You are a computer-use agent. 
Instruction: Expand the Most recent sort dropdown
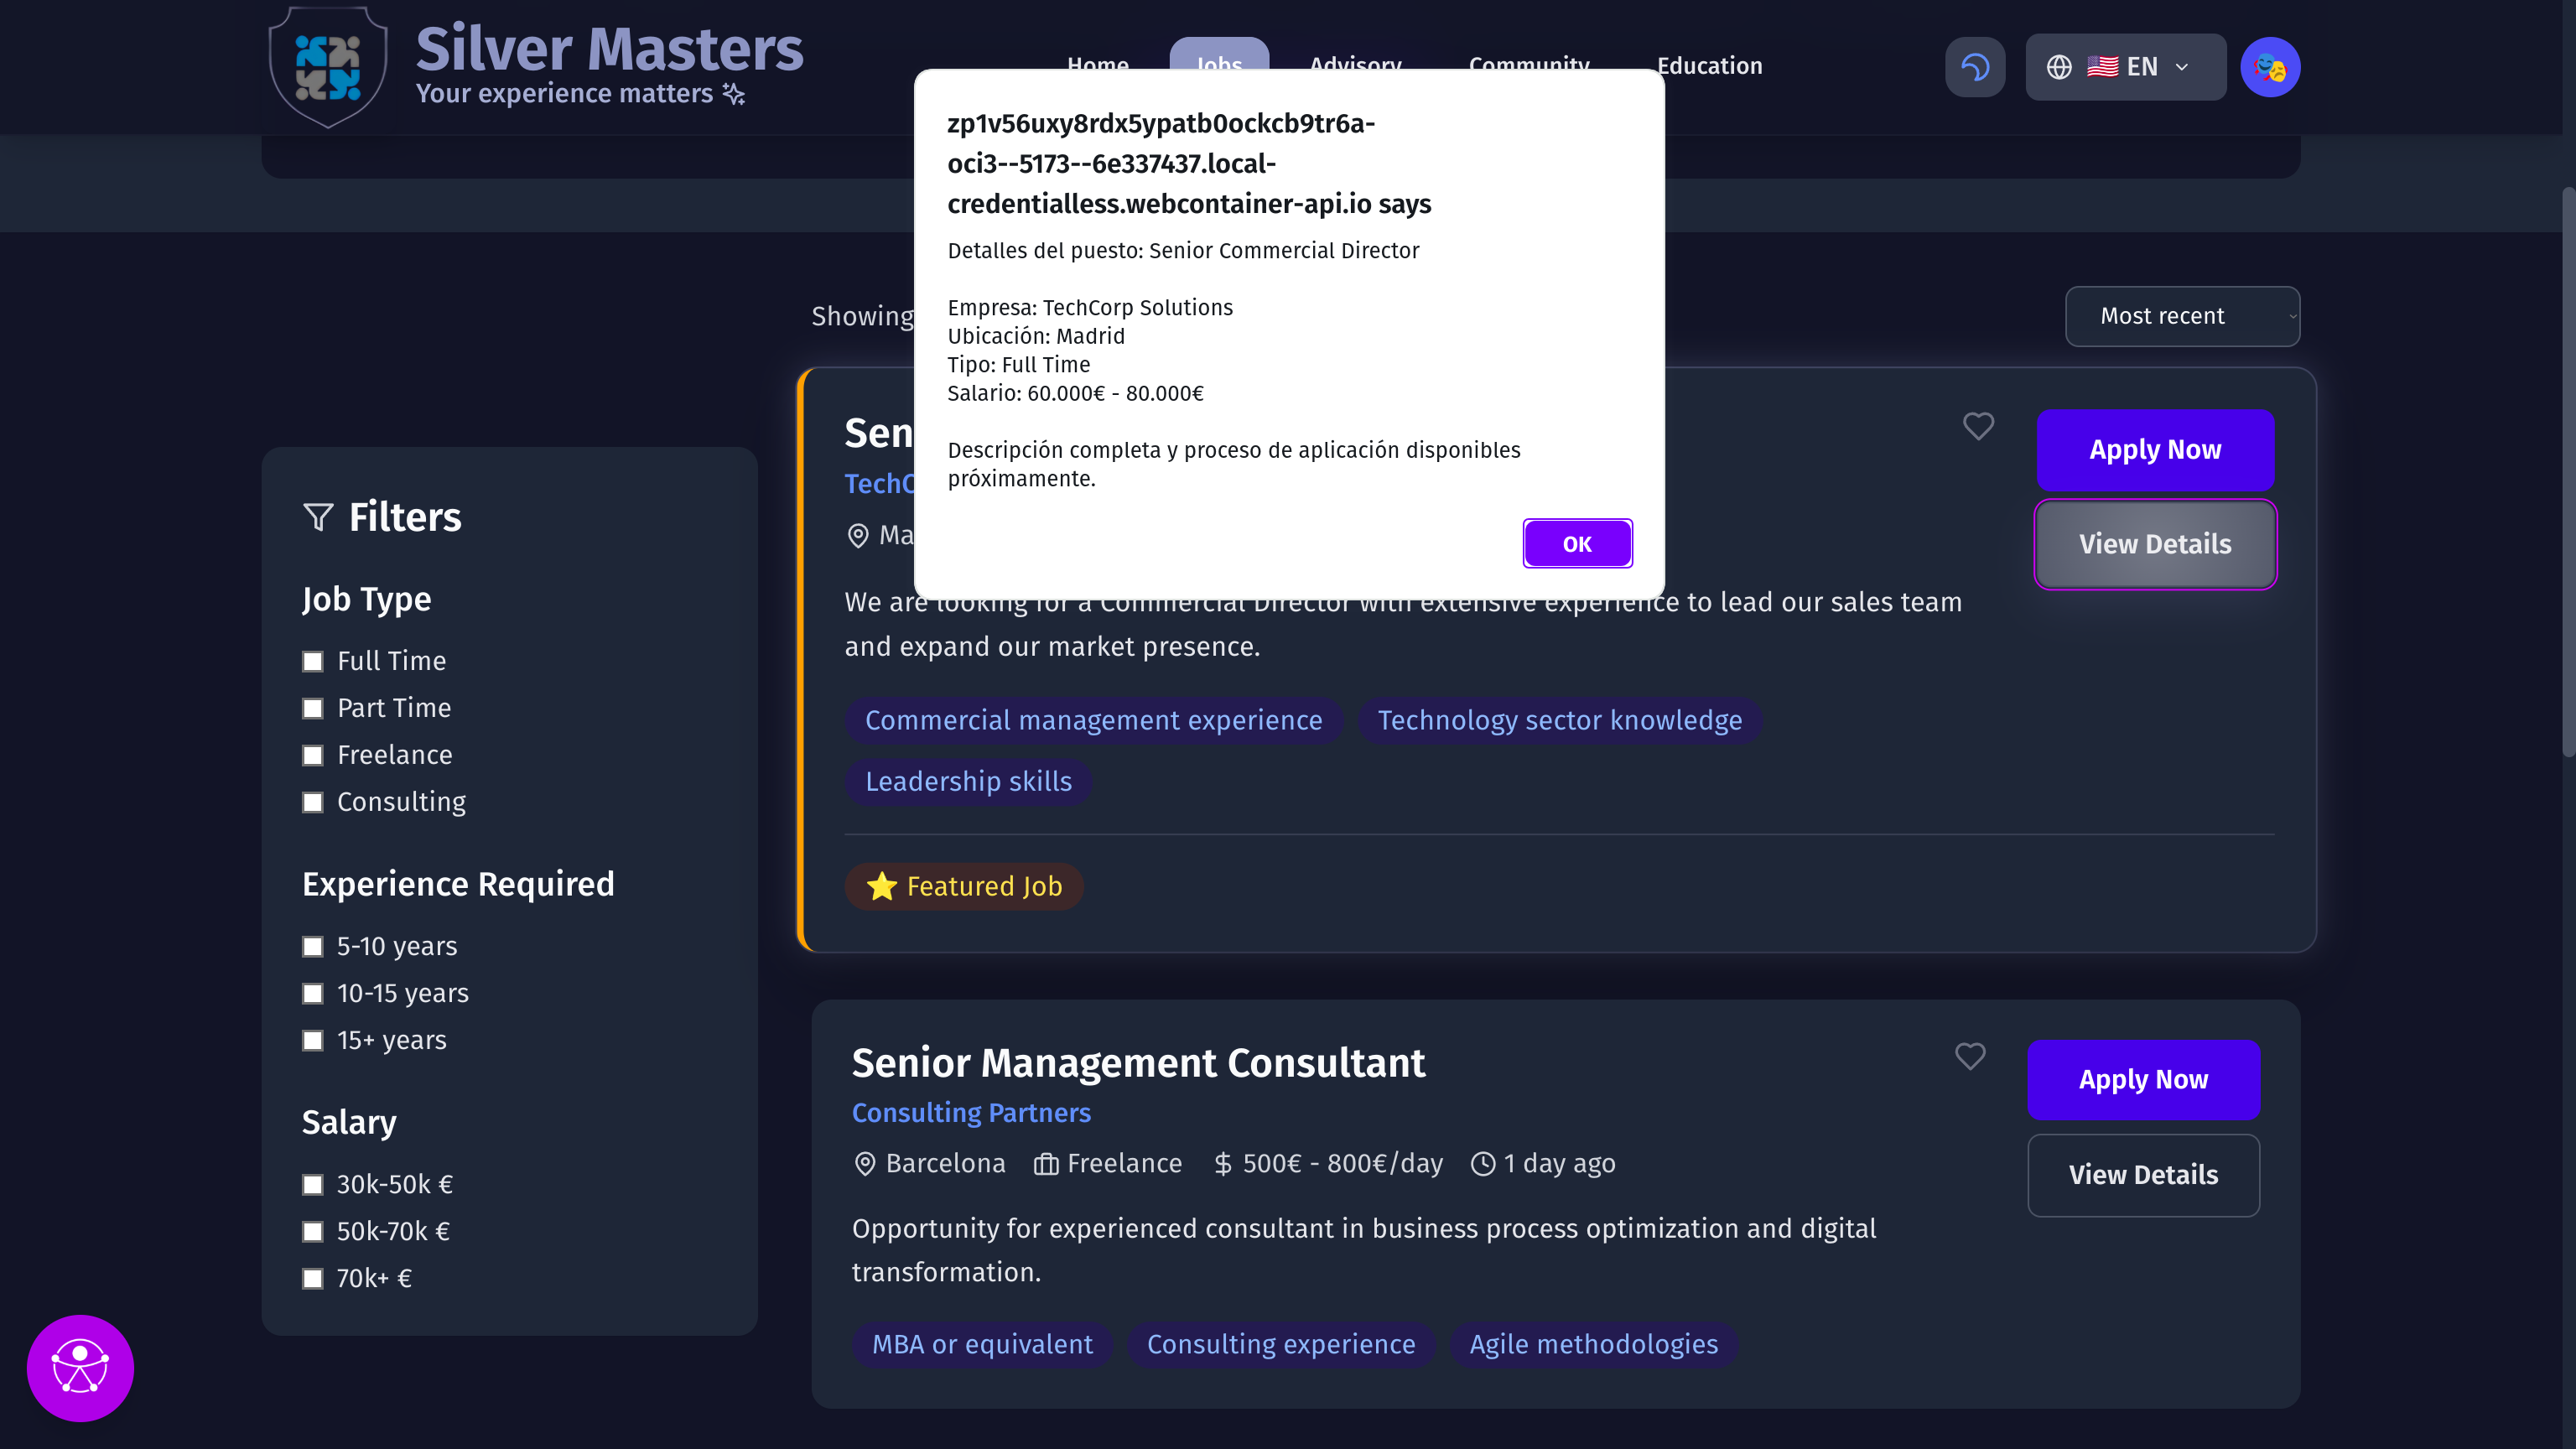[2181, 316]
